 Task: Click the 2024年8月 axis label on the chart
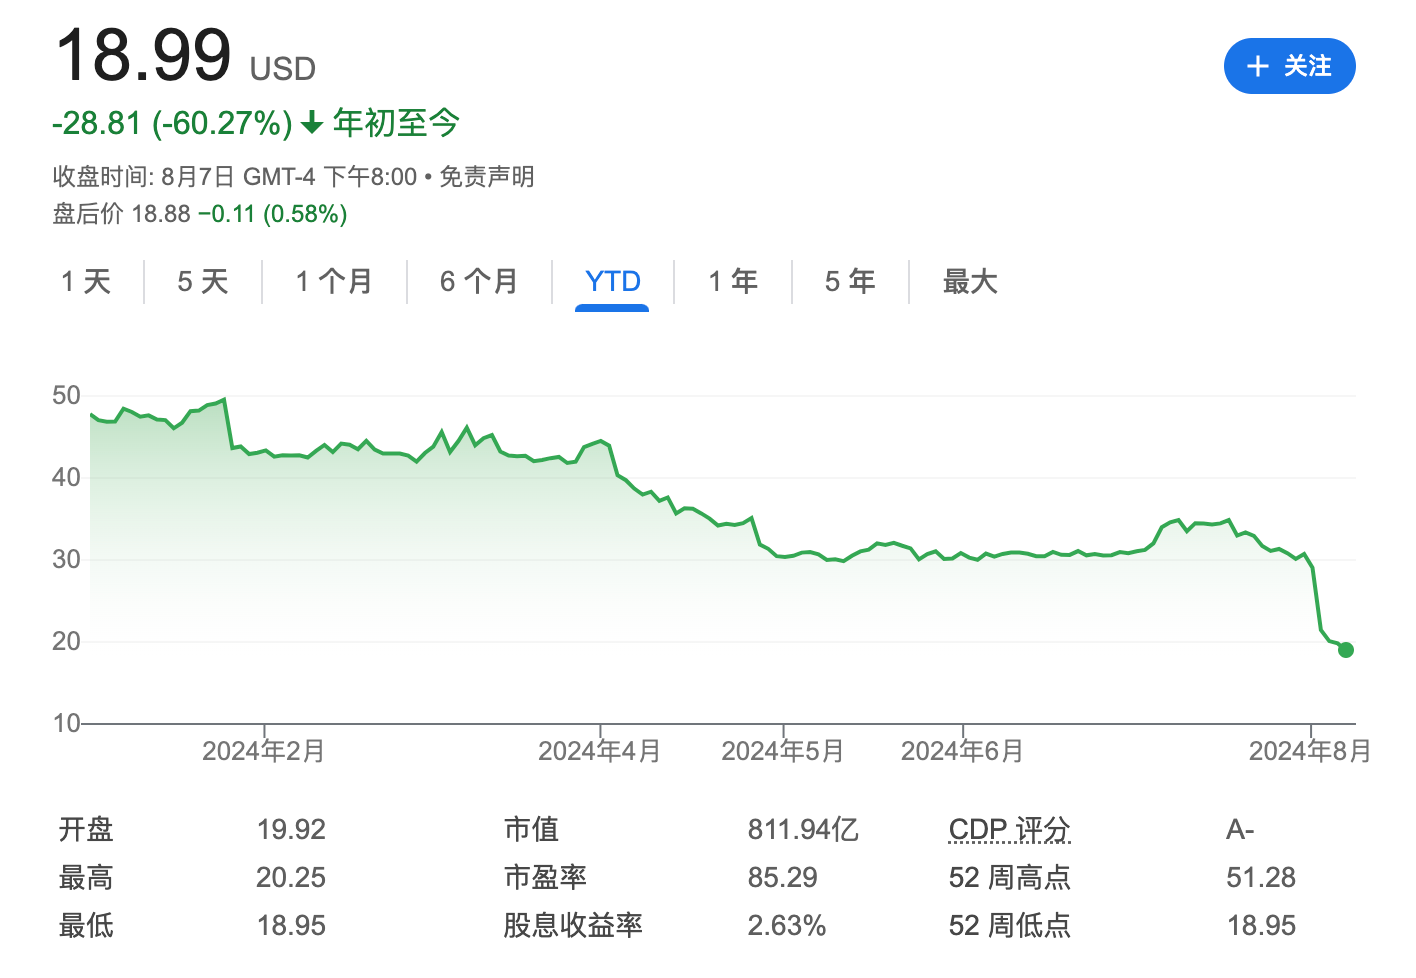[x=1310, y=750]
